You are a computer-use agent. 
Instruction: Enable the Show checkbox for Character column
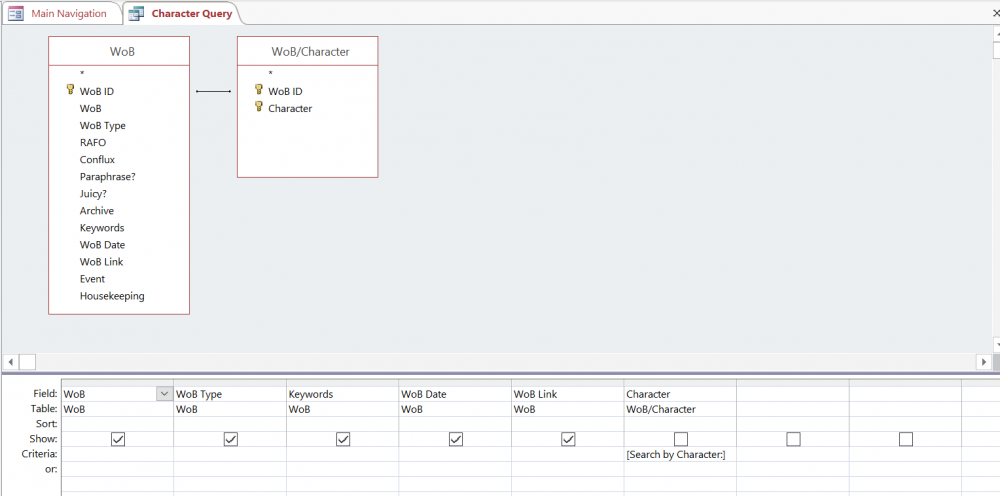680,439
